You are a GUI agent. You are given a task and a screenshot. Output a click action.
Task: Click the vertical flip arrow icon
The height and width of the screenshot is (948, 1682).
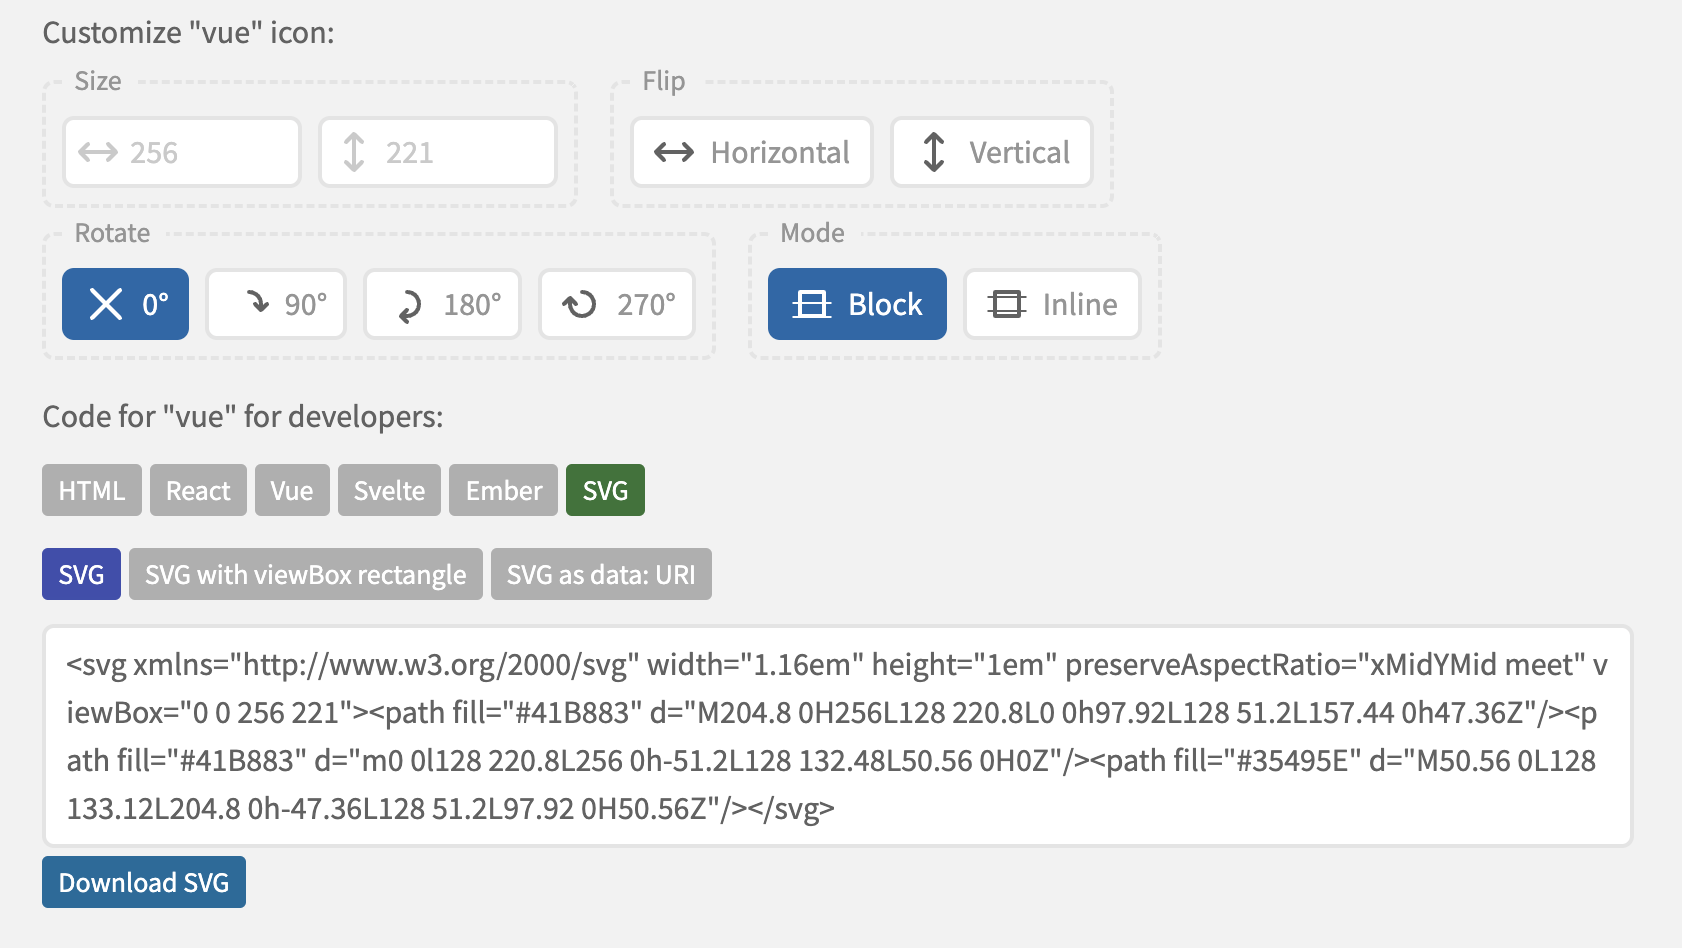pyautogui.click(x=932, y=152)
